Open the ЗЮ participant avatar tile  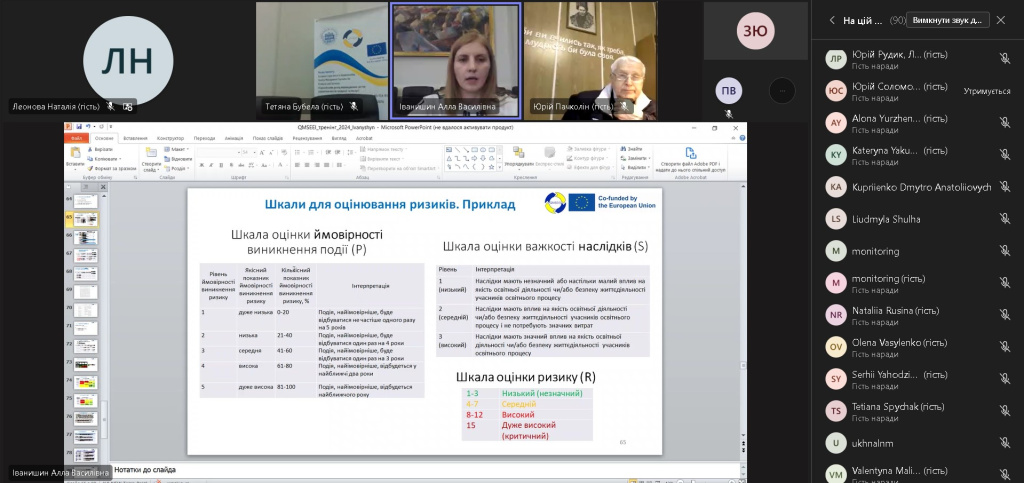click(x=755, y=31)
